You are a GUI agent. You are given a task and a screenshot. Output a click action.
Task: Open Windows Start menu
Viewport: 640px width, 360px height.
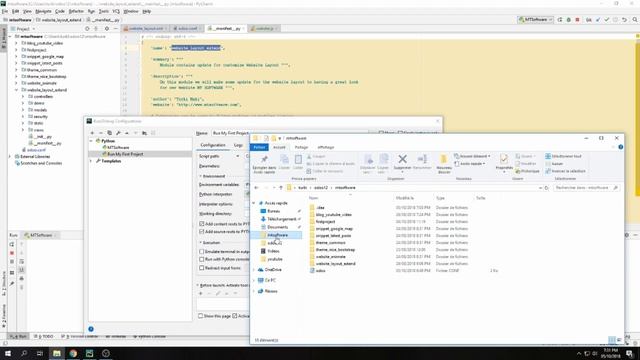7,353
